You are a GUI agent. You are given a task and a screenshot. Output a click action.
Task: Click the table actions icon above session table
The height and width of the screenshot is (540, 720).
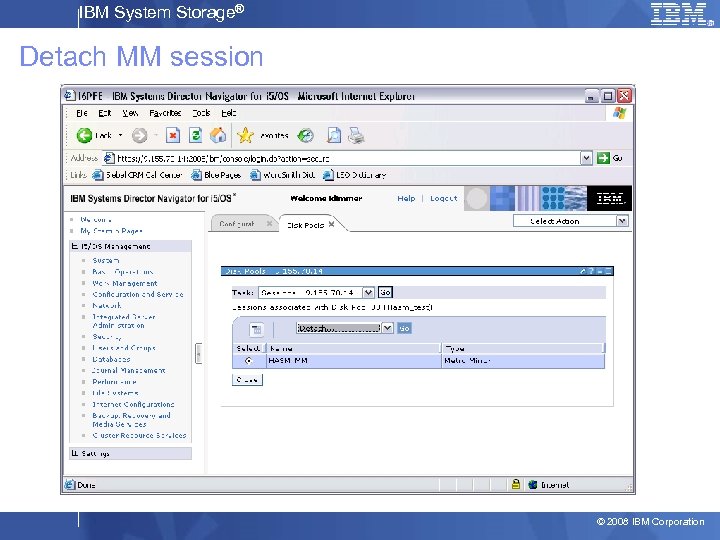[256, 329]
